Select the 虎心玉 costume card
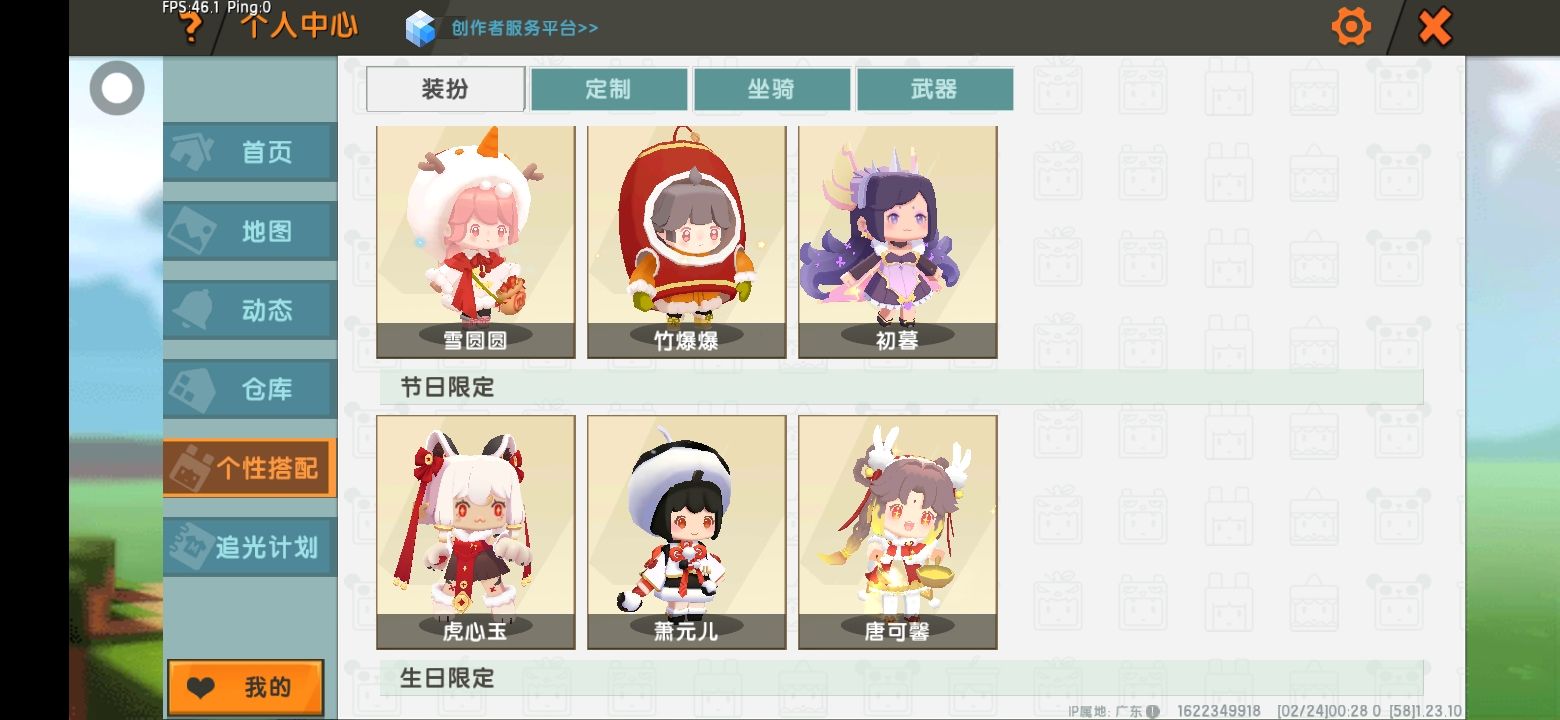1560x720 pixels. (476, 533)
